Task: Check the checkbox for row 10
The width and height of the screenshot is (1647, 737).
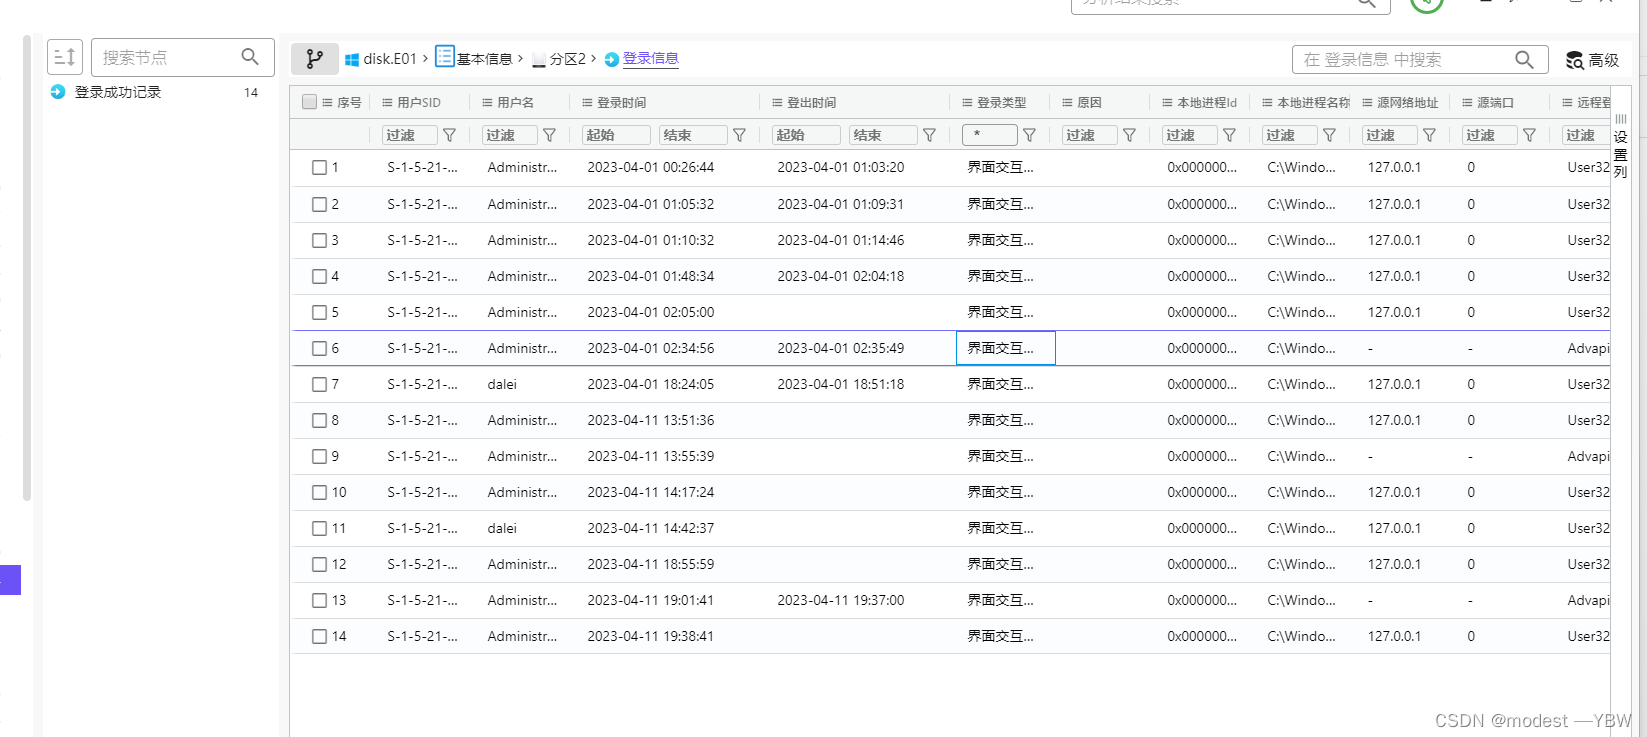Action: pyautogui.click(x=319, y=492)
